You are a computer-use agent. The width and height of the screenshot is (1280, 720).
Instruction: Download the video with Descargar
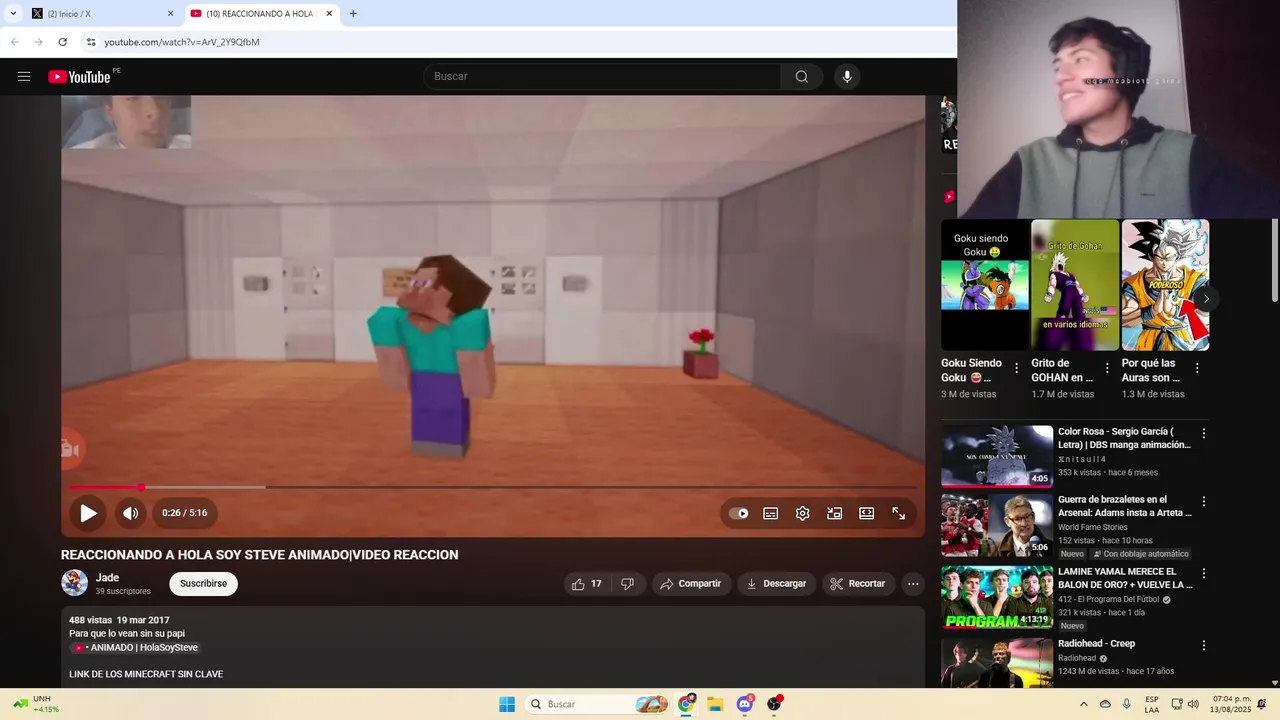[776, 584]
